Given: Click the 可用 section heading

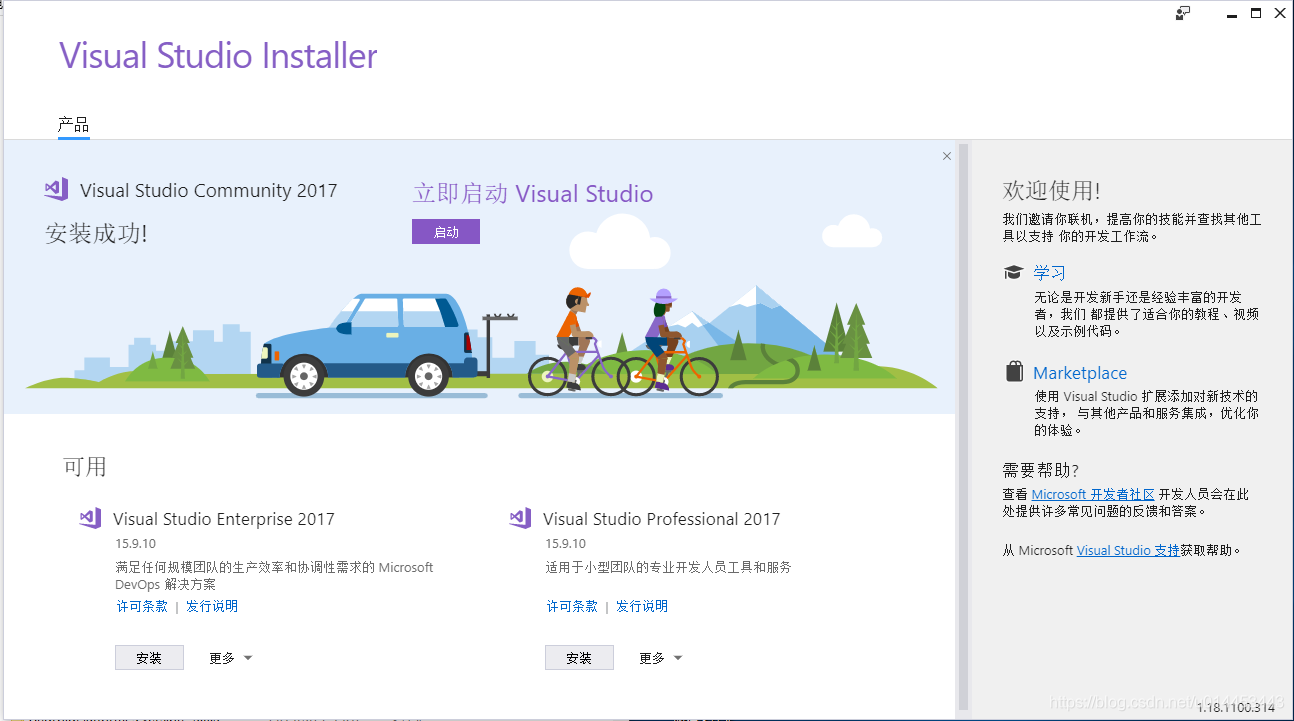Looking at the screenshot, I should click(85, 467).
